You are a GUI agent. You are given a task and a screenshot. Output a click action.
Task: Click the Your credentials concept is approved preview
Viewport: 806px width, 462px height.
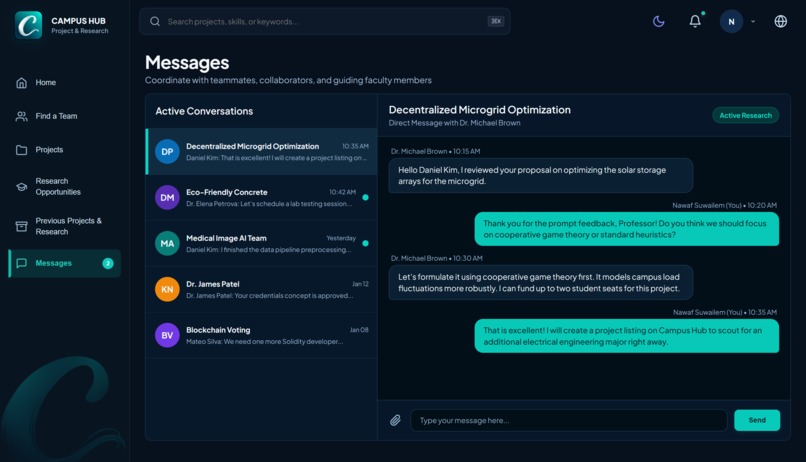coord(269,296)
